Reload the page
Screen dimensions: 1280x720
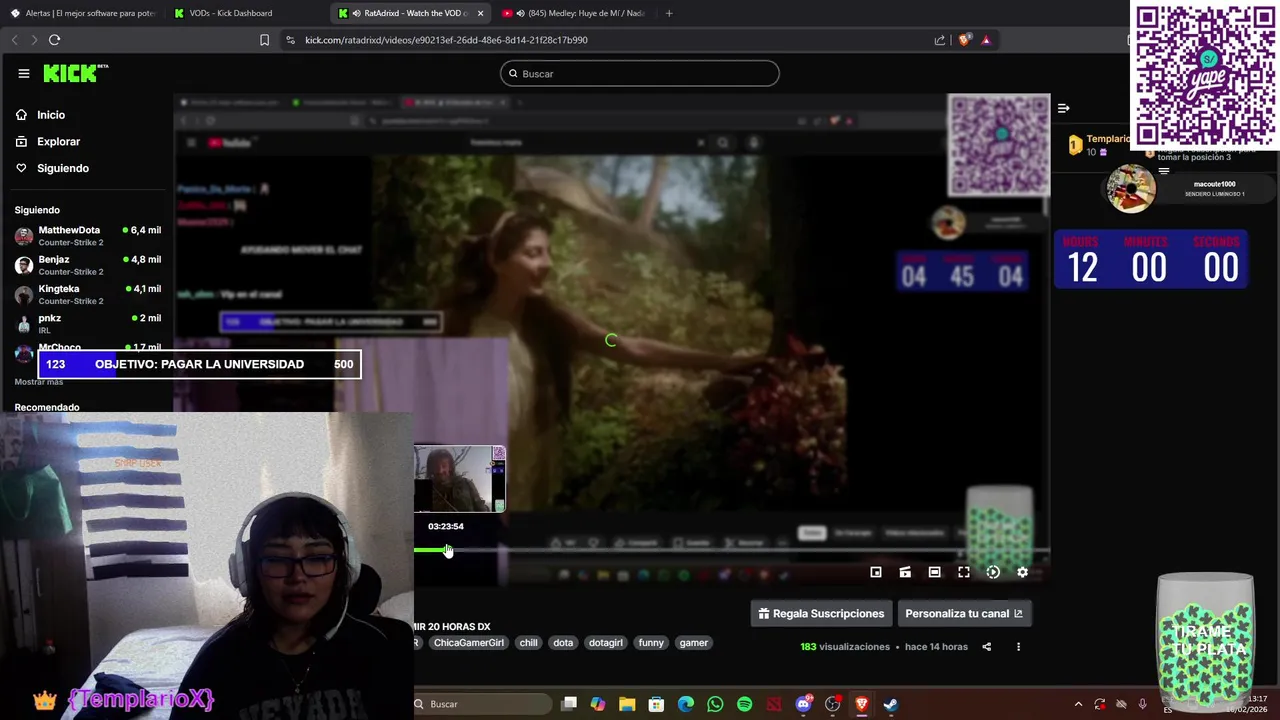54,40
